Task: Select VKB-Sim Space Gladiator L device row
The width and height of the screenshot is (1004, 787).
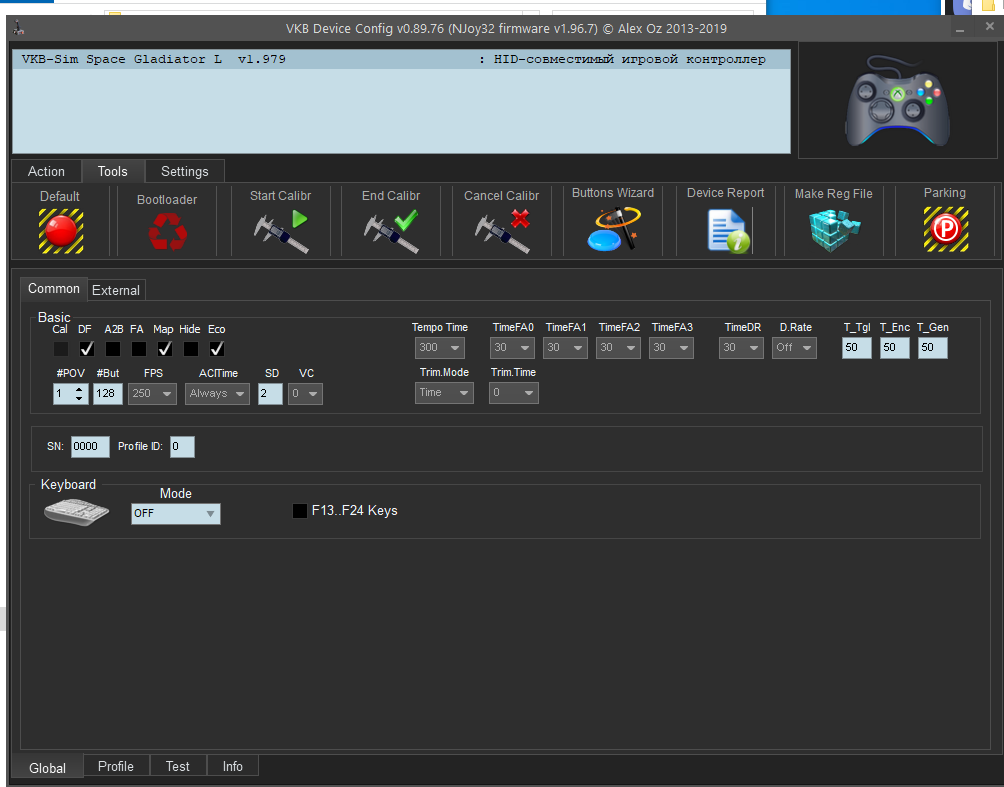Action: [401, 60]
